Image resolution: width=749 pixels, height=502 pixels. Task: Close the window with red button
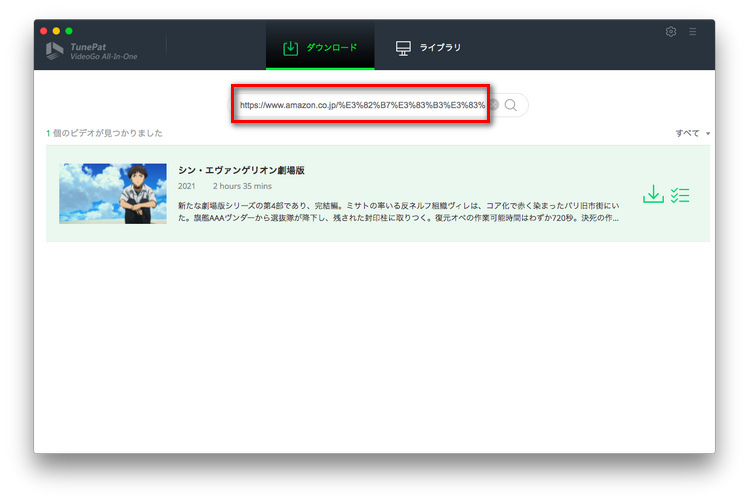[x=43, y=31]
